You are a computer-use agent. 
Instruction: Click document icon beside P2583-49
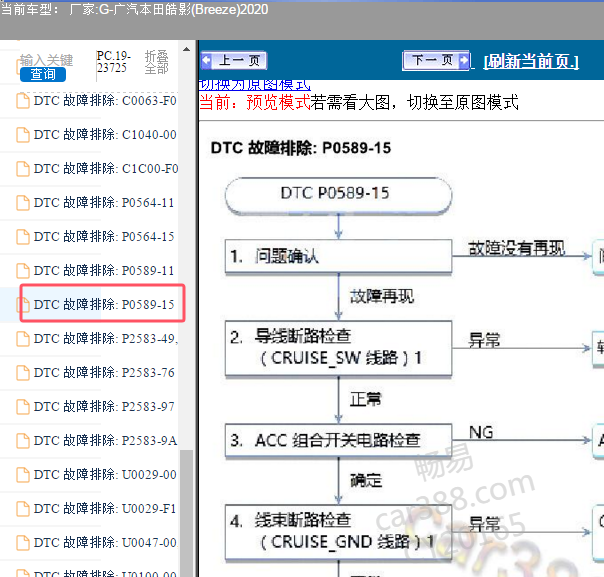(x=23, y=339)
